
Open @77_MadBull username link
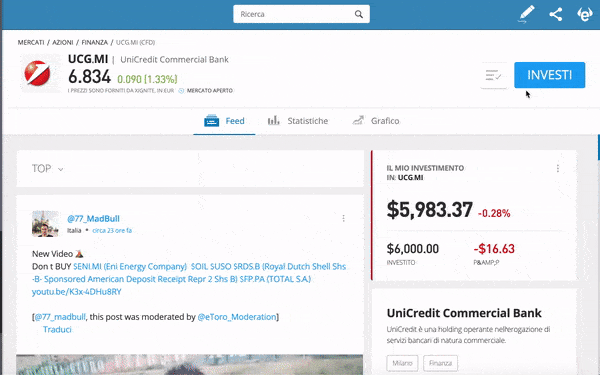pyautogui.click(x=93, y=218)
